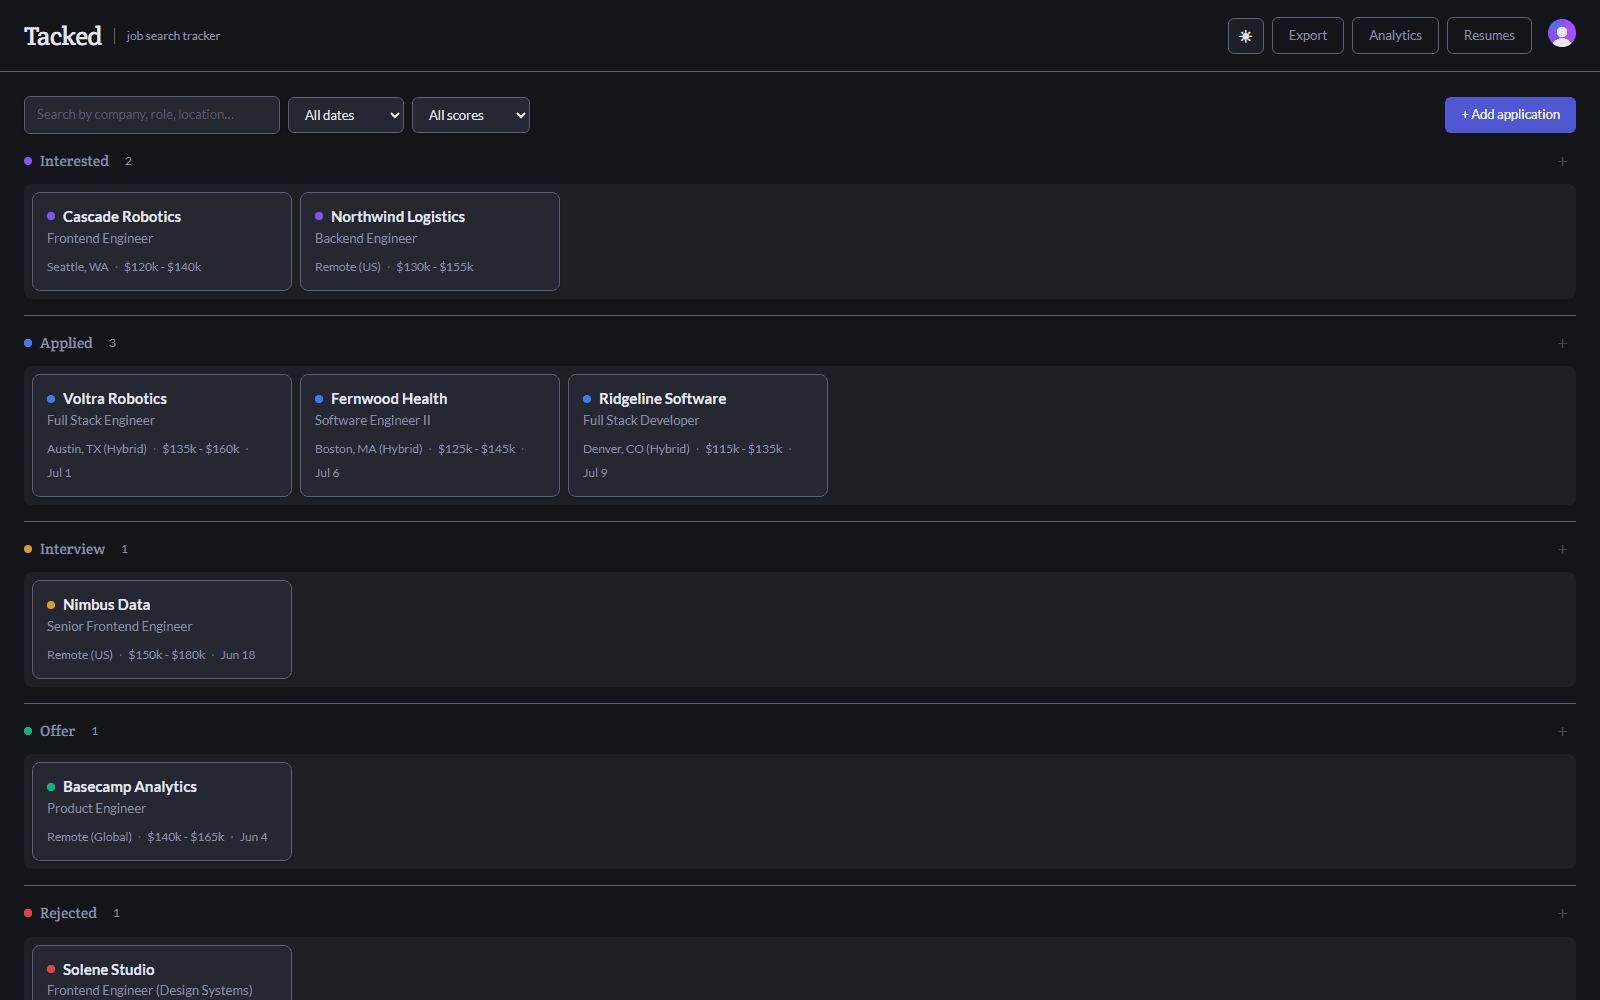The image size is (1600, 1000).
Task: Click the Applied section heading
Action: click(x=66, y=343)
